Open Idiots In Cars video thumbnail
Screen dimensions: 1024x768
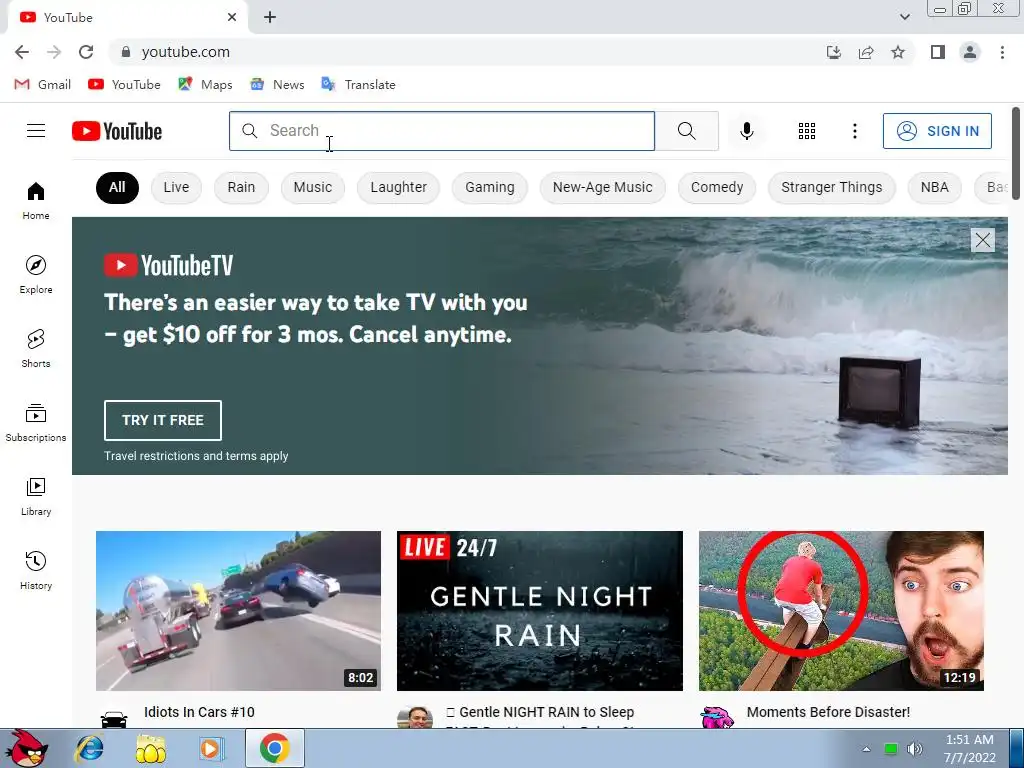tap(238, 611)
